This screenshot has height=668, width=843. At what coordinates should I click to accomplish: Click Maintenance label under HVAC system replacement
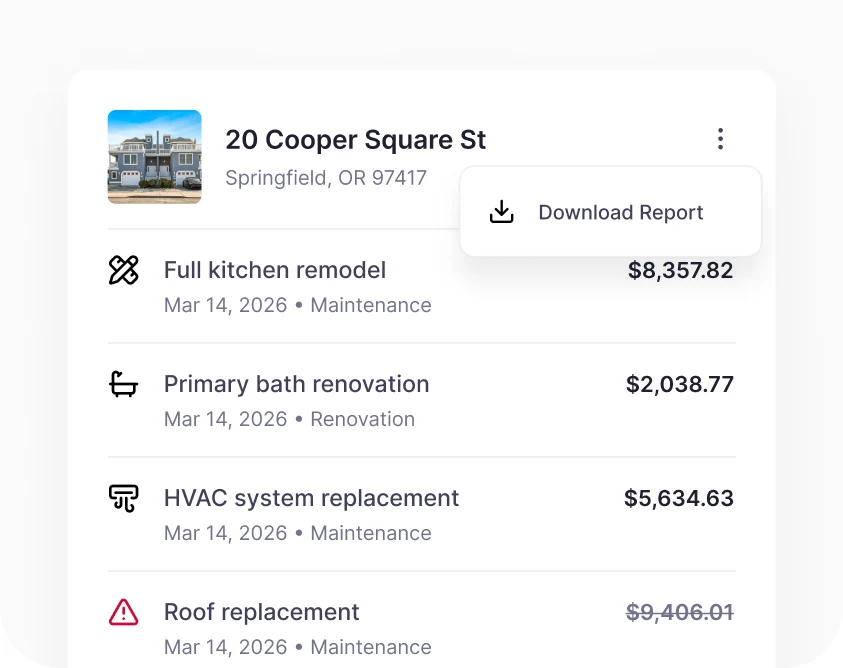point(371,533)
